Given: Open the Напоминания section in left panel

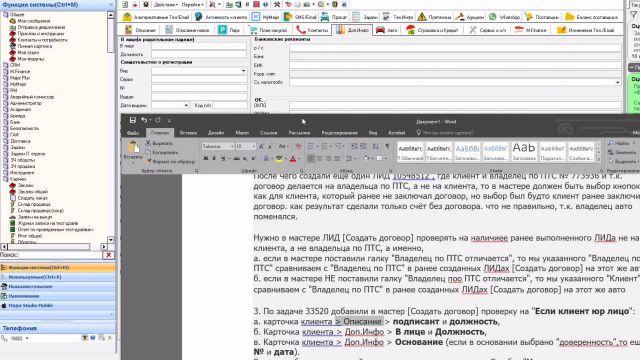Looking at the screenshot, I should point(57,296).
